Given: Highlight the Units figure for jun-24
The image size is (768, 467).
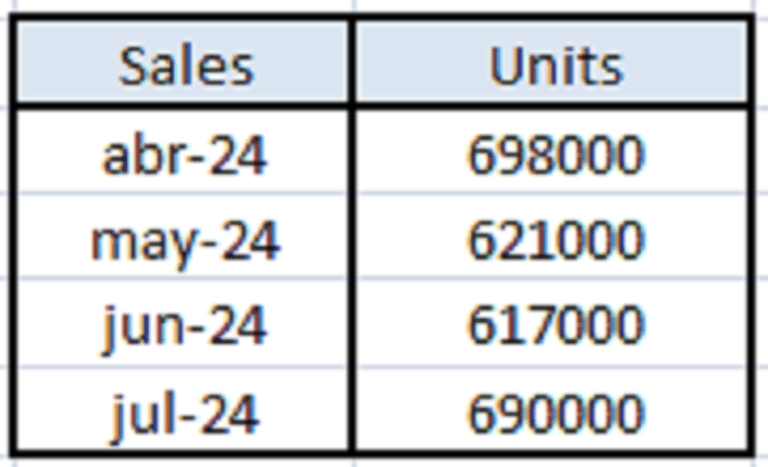Looking at the screenshot, I should (555, 327).
